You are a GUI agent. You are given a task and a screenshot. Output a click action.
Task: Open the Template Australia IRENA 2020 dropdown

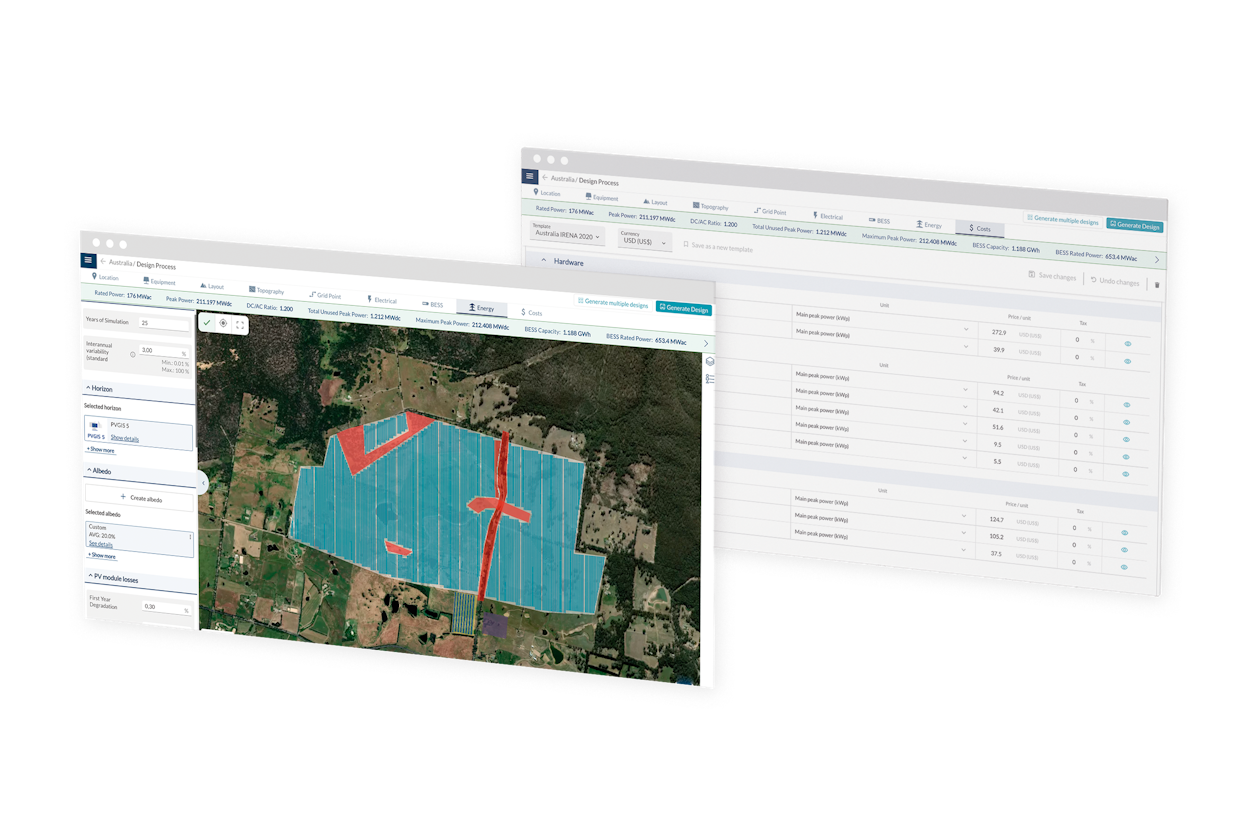click(x=567, y=233)
